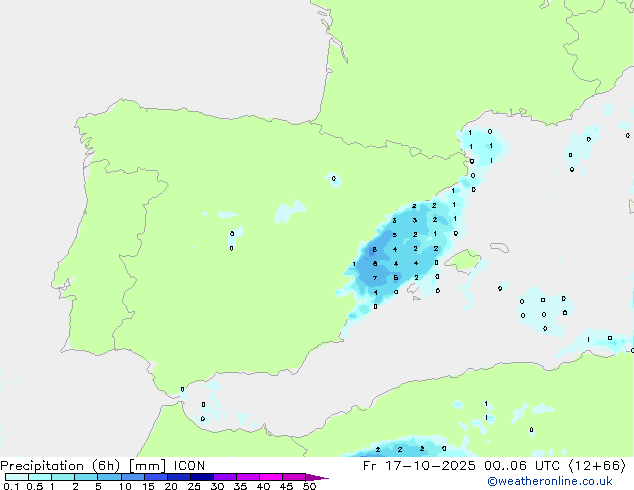The image size is (634, 490).
Task: Click the 15–20 mm legend color swatch
Action: tap(155, 477)
